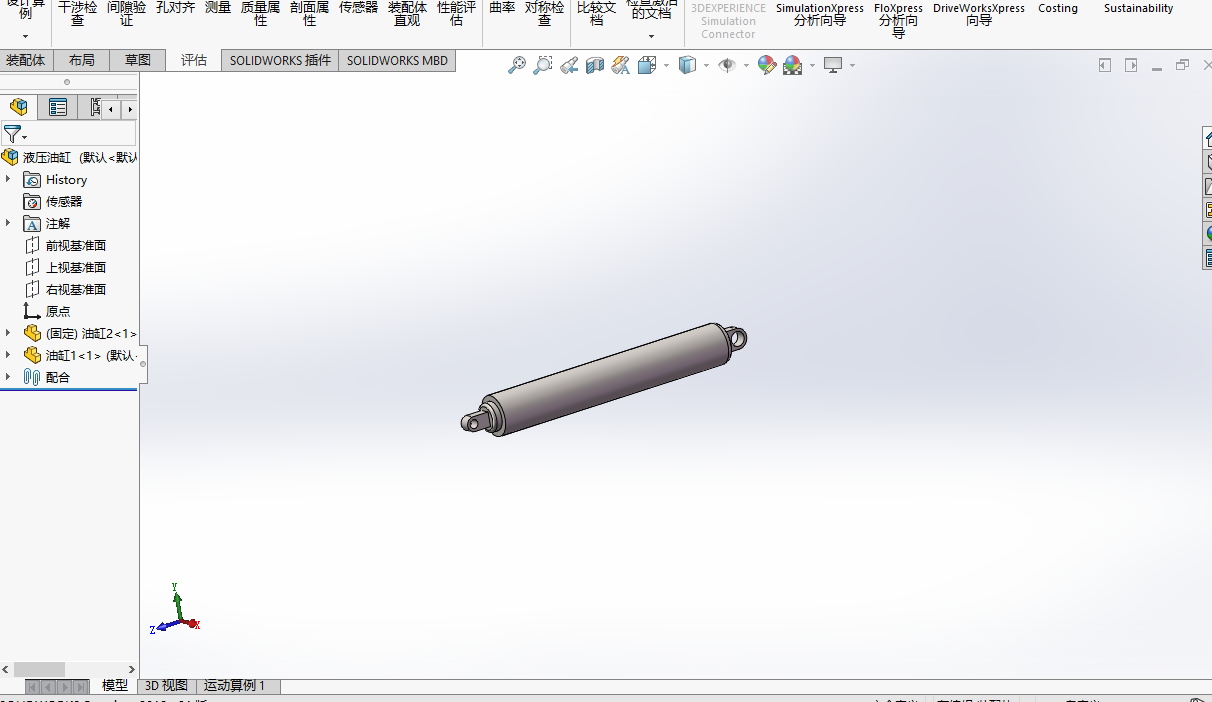Click the 曲率 curvature tool

pyautogui.click(x=502, y=8)
